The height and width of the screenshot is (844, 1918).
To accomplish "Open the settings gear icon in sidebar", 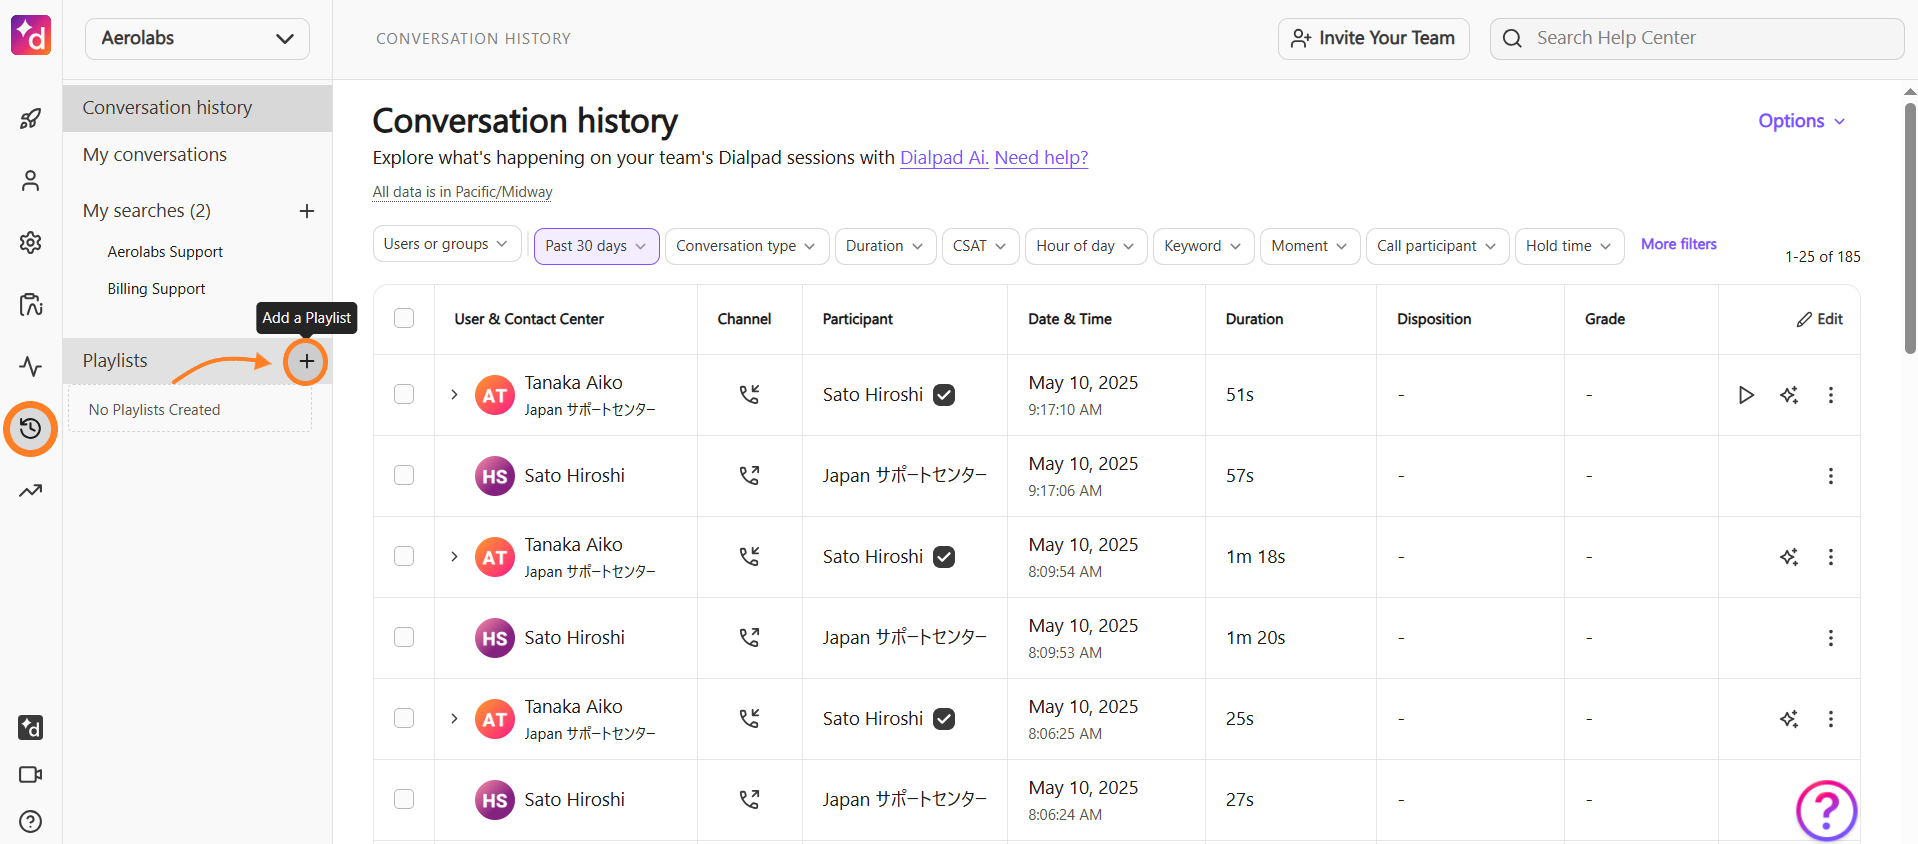I will (31, 243).
